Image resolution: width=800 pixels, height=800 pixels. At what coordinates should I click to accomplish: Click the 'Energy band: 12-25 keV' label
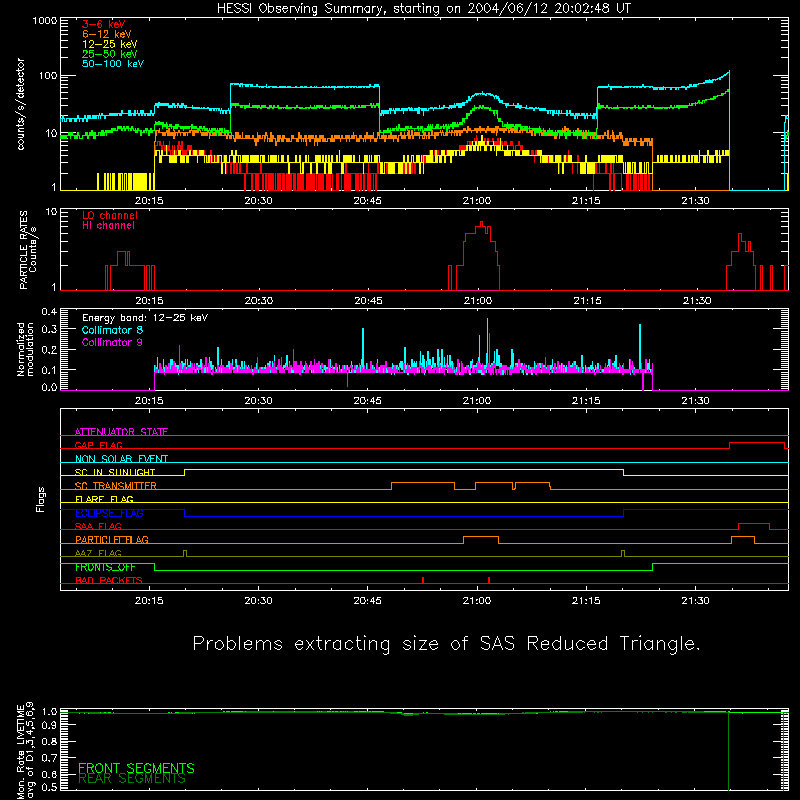145,318
